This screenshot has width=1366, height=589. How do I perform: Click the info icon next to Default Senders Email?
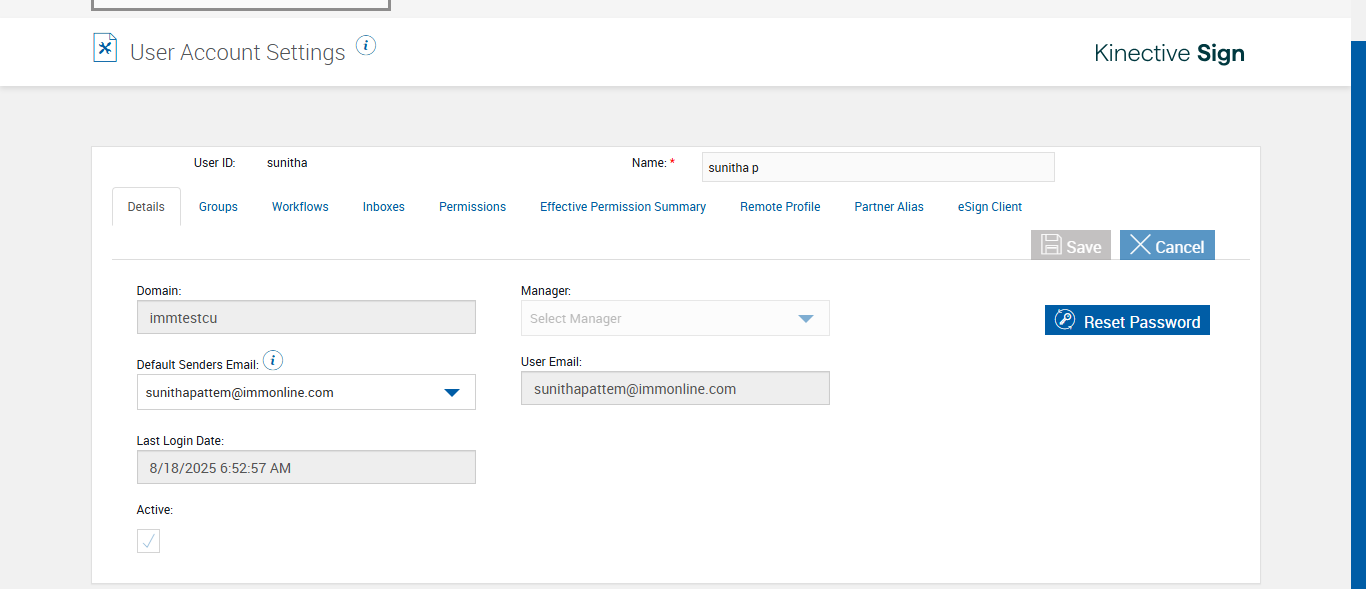click(x=274, y=361)
